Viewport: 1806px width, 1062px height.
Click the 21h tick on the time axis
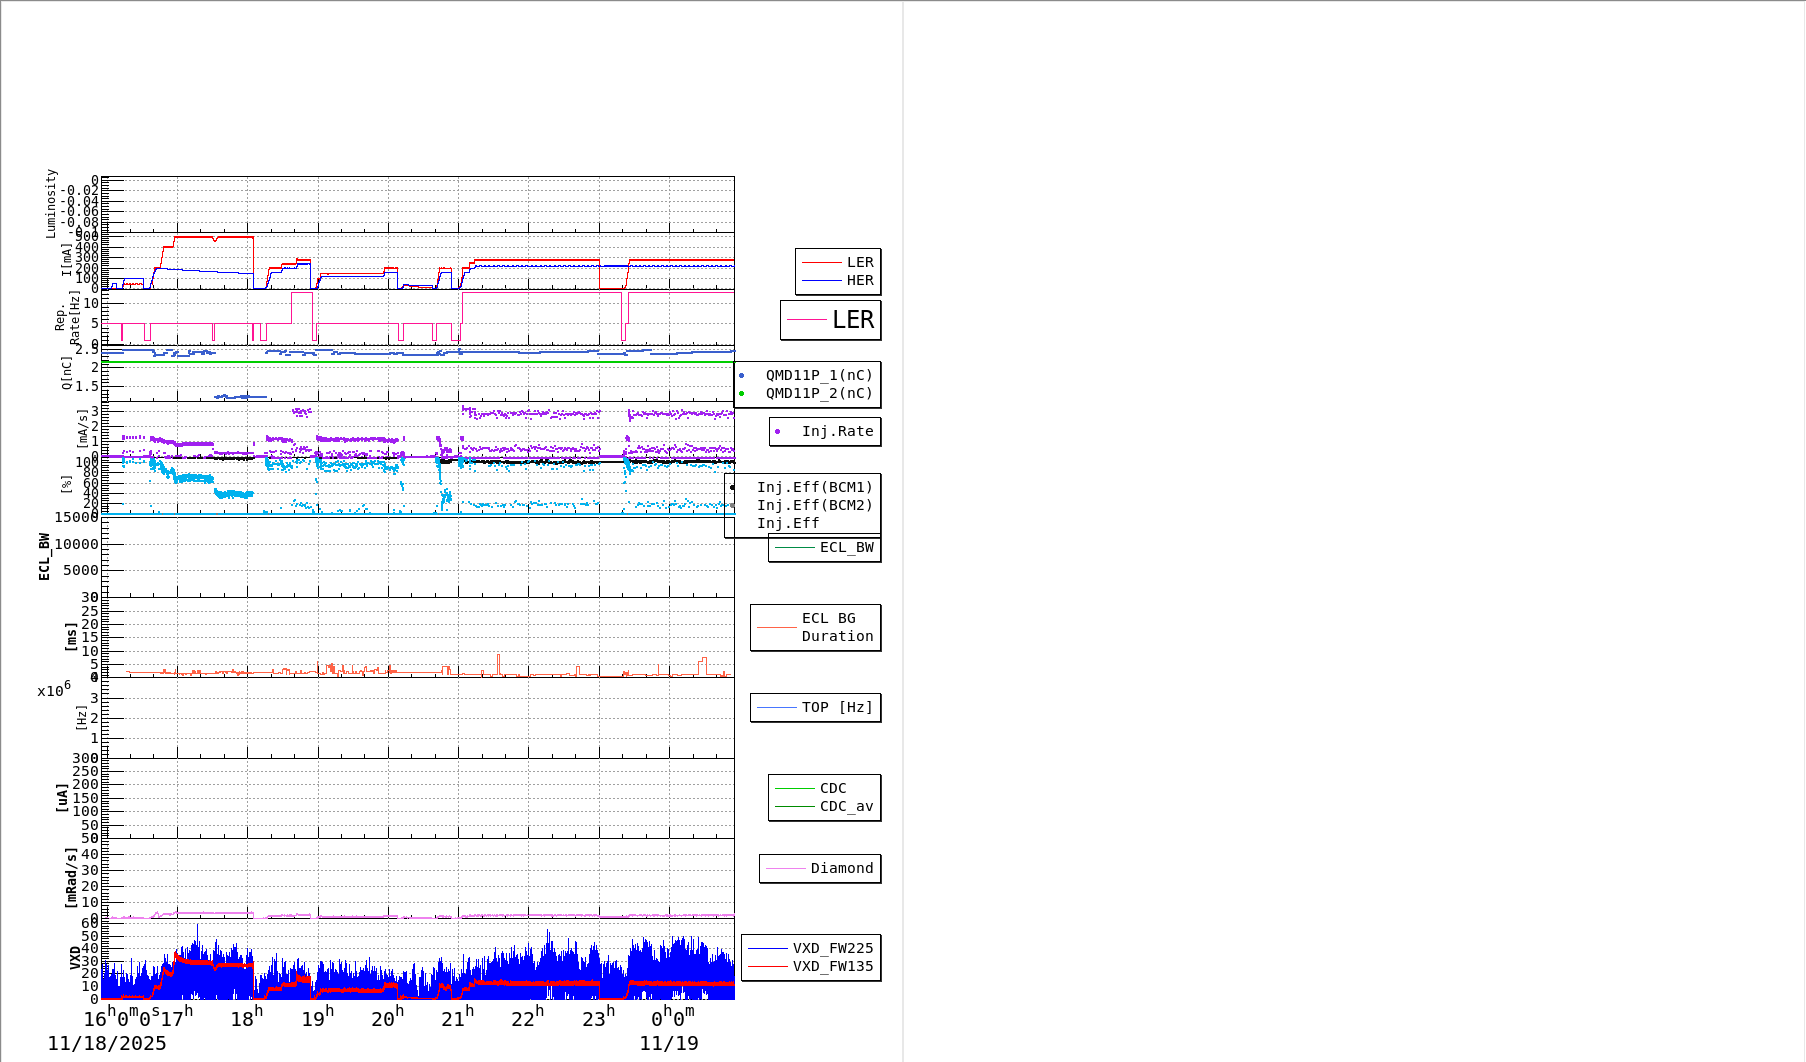click(457, 1019)
